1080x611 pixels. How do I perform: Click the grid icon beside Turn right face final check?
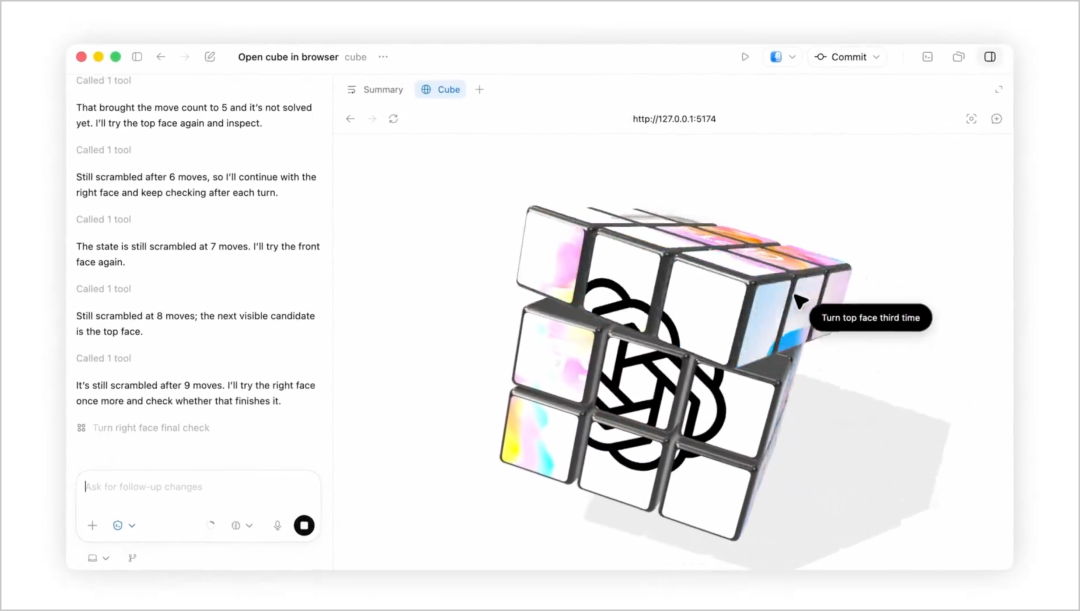point(81,428)
